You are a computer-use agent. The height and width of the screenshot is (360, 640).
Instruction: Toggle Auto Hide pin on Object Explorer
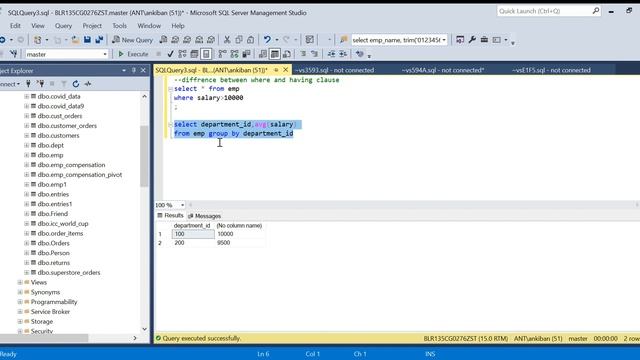coord(133,70)
